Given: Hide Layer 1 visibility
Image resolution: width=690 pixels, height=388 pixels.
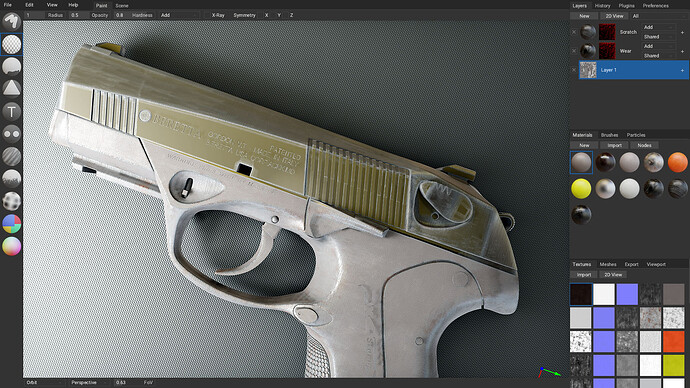Looking at the screenshot, I should (x=574, y=70).
